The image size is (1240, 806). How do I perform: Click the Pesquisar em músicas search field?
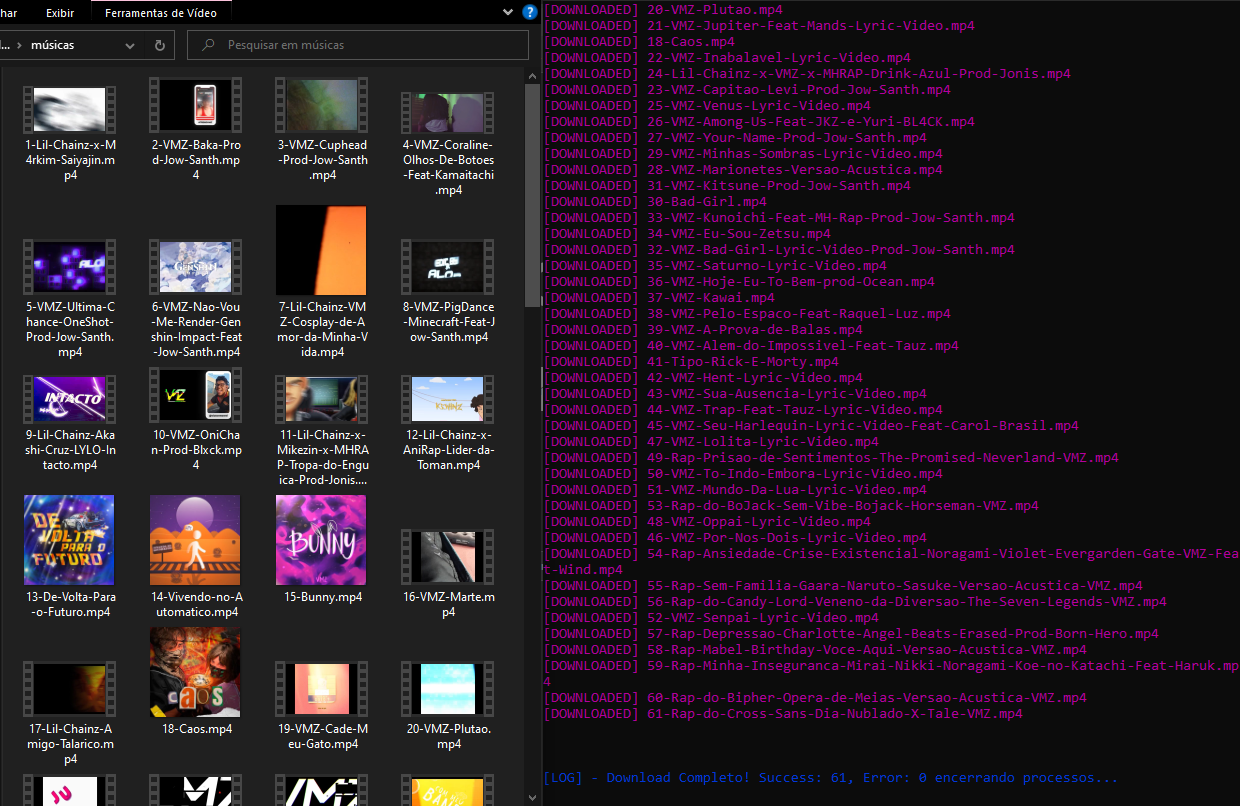pos(358,45)
